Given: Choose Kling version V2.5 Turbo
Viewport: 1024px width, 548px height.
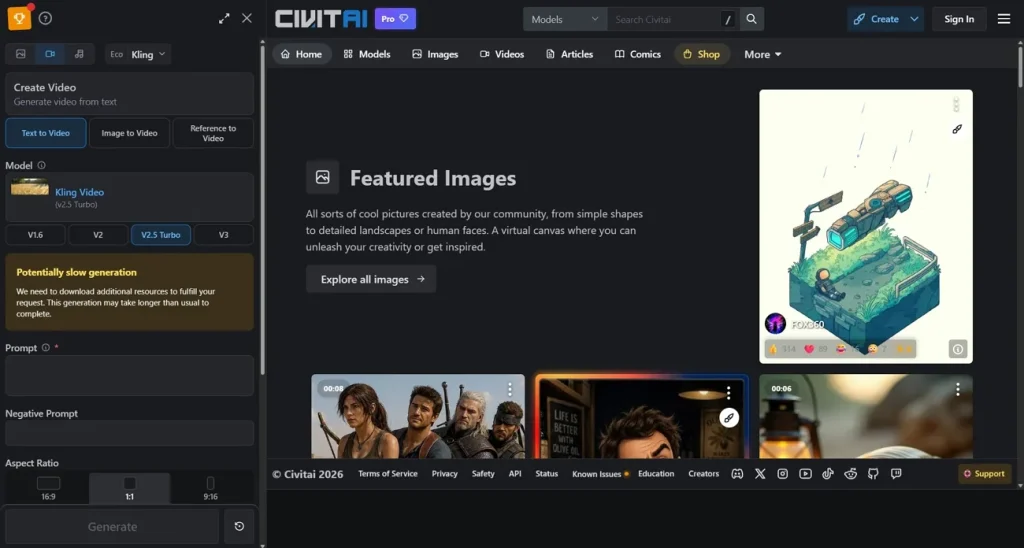Looking at the screenshot, I should [161, 234].
